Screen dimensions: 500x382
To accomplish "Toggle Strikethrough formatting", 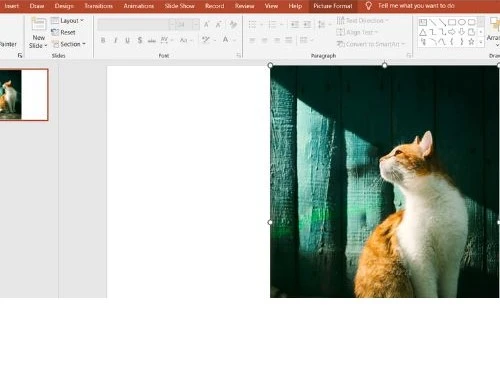I will [x=152, y=40].
